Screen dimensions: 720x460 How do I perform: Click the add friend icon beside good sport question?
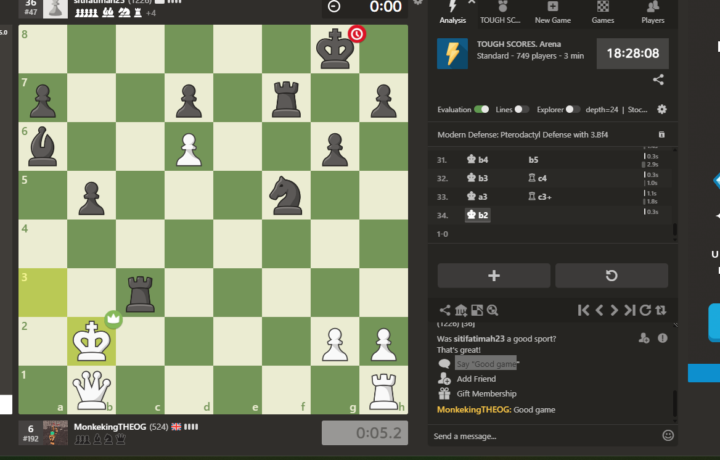[x=644, y=338]
